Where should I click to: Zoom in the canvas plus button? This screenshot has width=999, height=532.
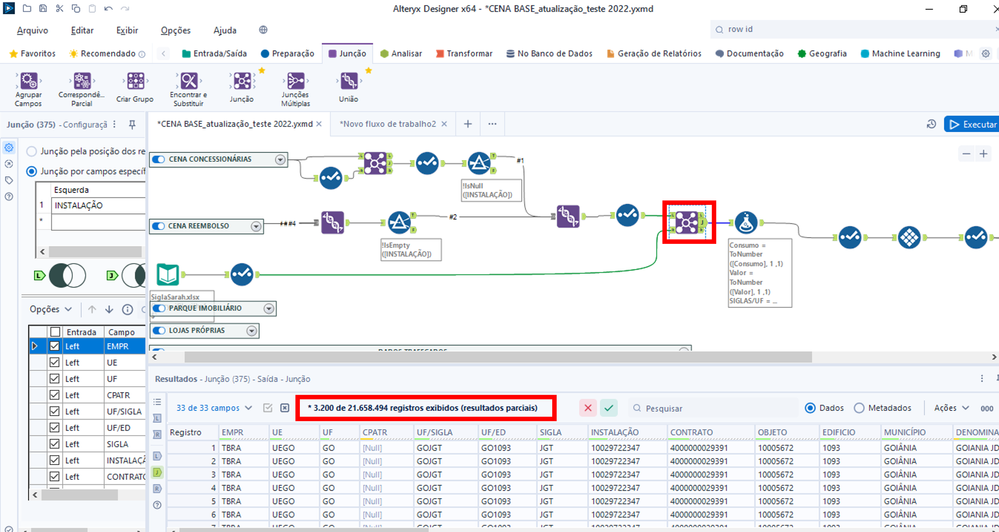[x=984, y=154]
